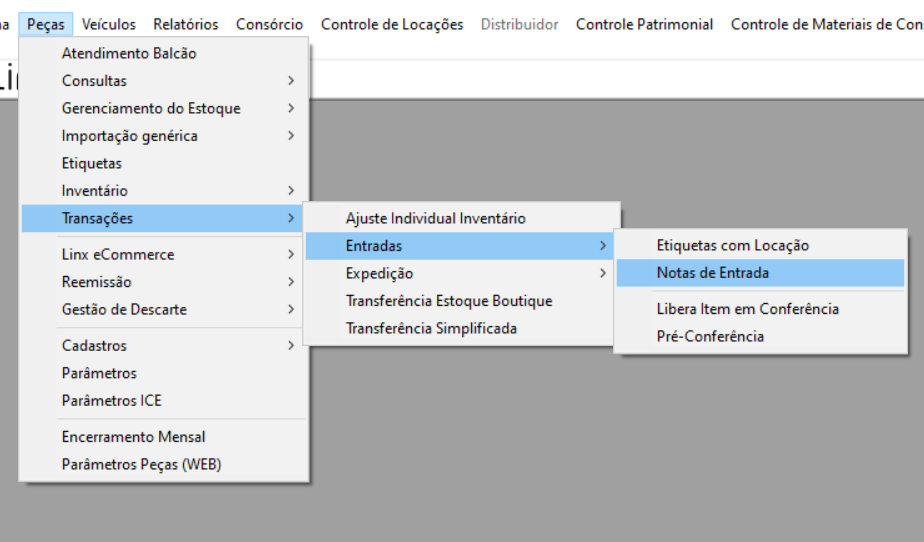Choose Ajuste Individual Inventário
The image size is (924, 542).
[435, 218]
